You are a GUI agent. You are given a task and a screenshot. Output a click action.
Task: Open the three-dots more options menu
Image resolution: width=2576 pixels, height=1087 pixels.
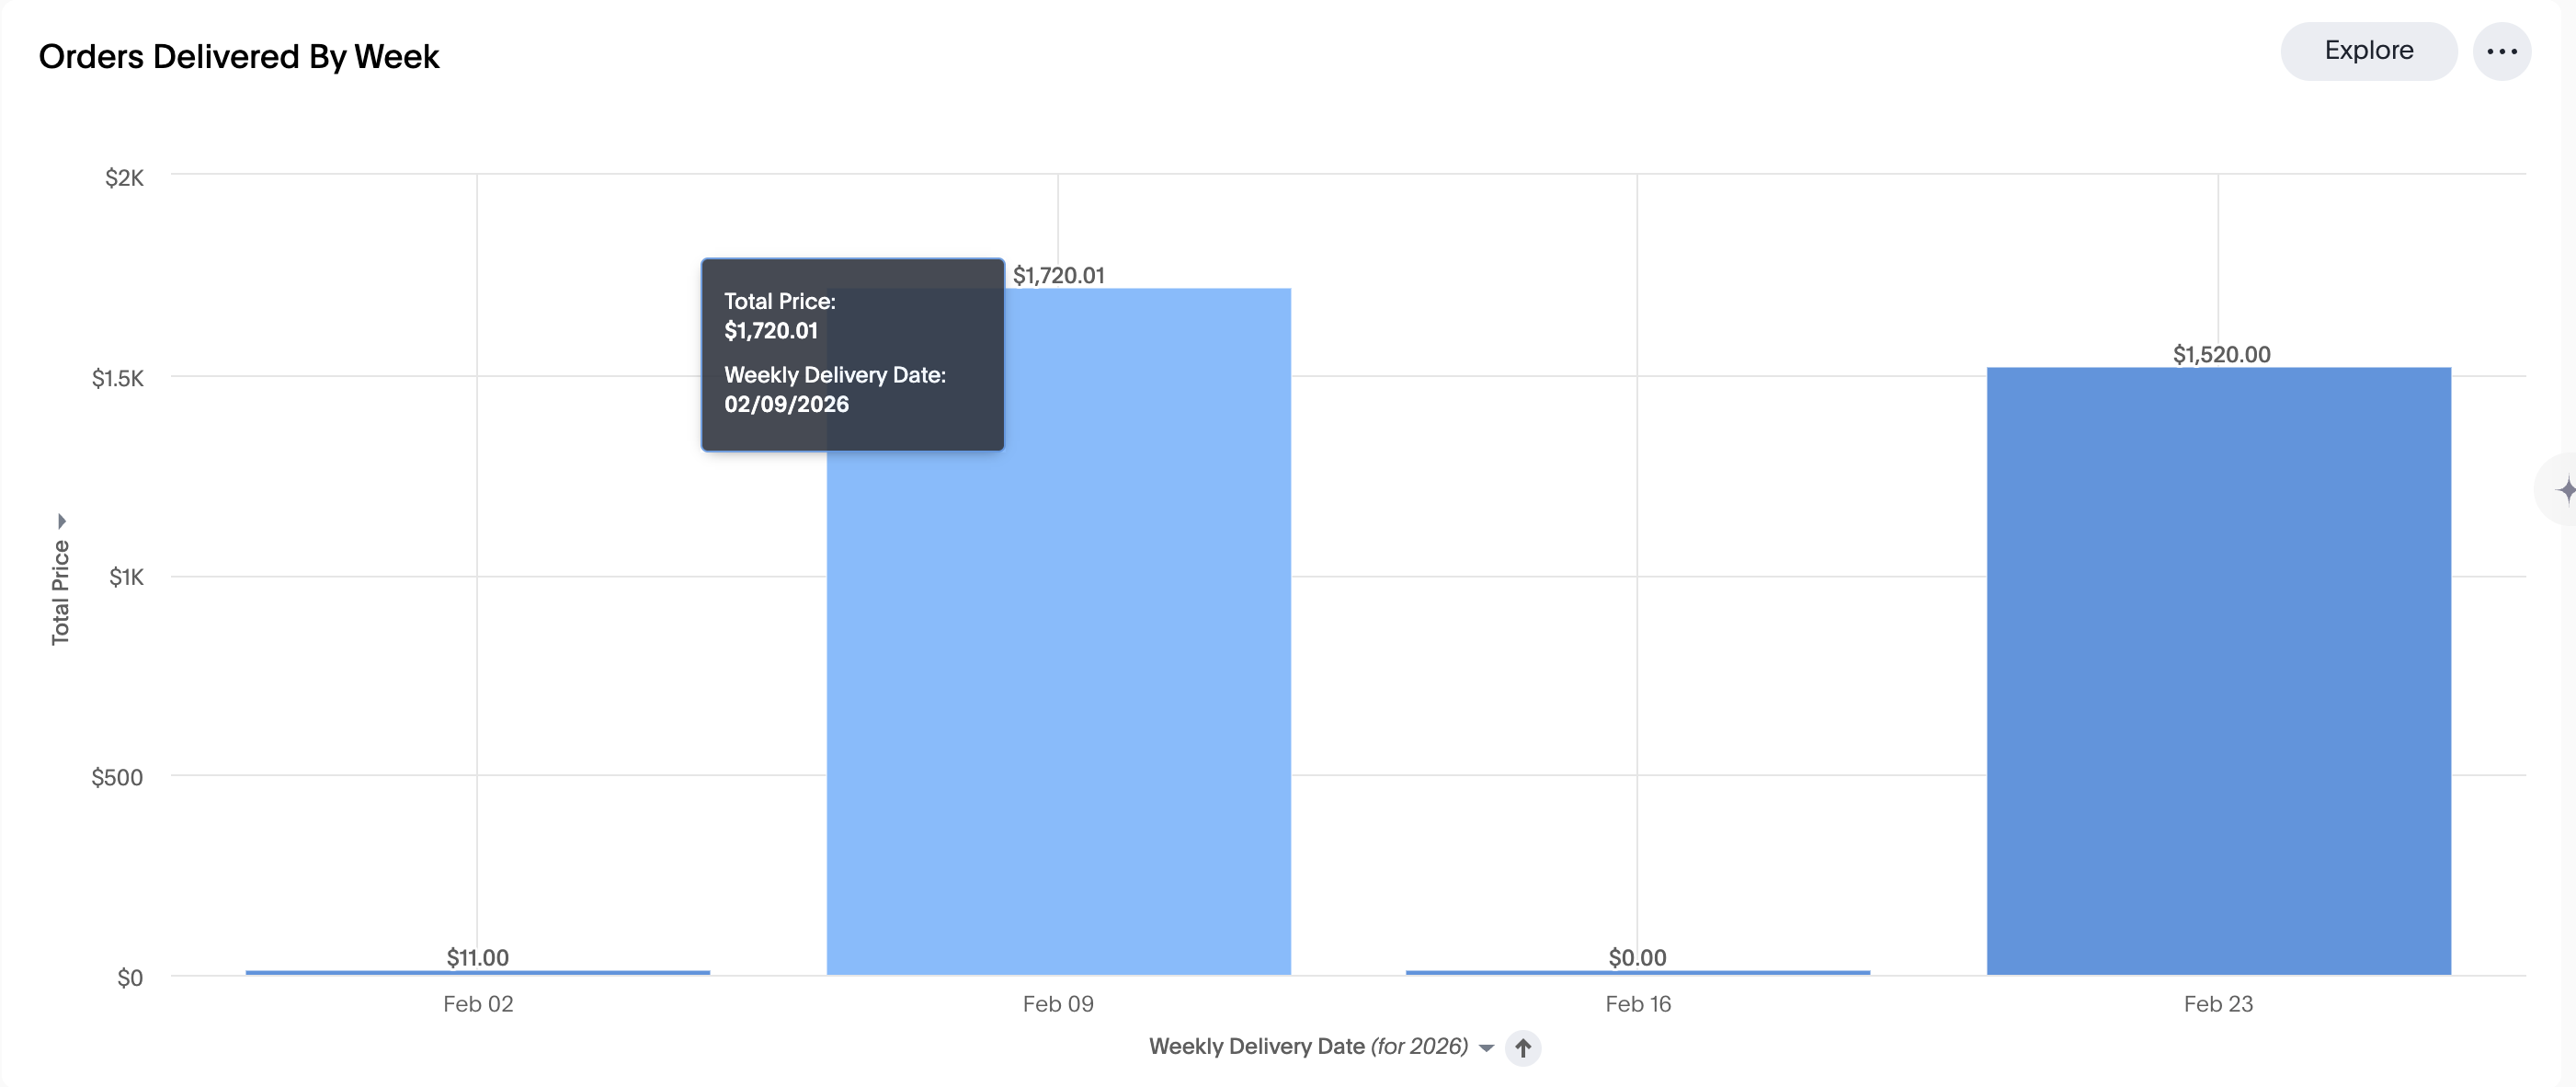point(2501,52)
